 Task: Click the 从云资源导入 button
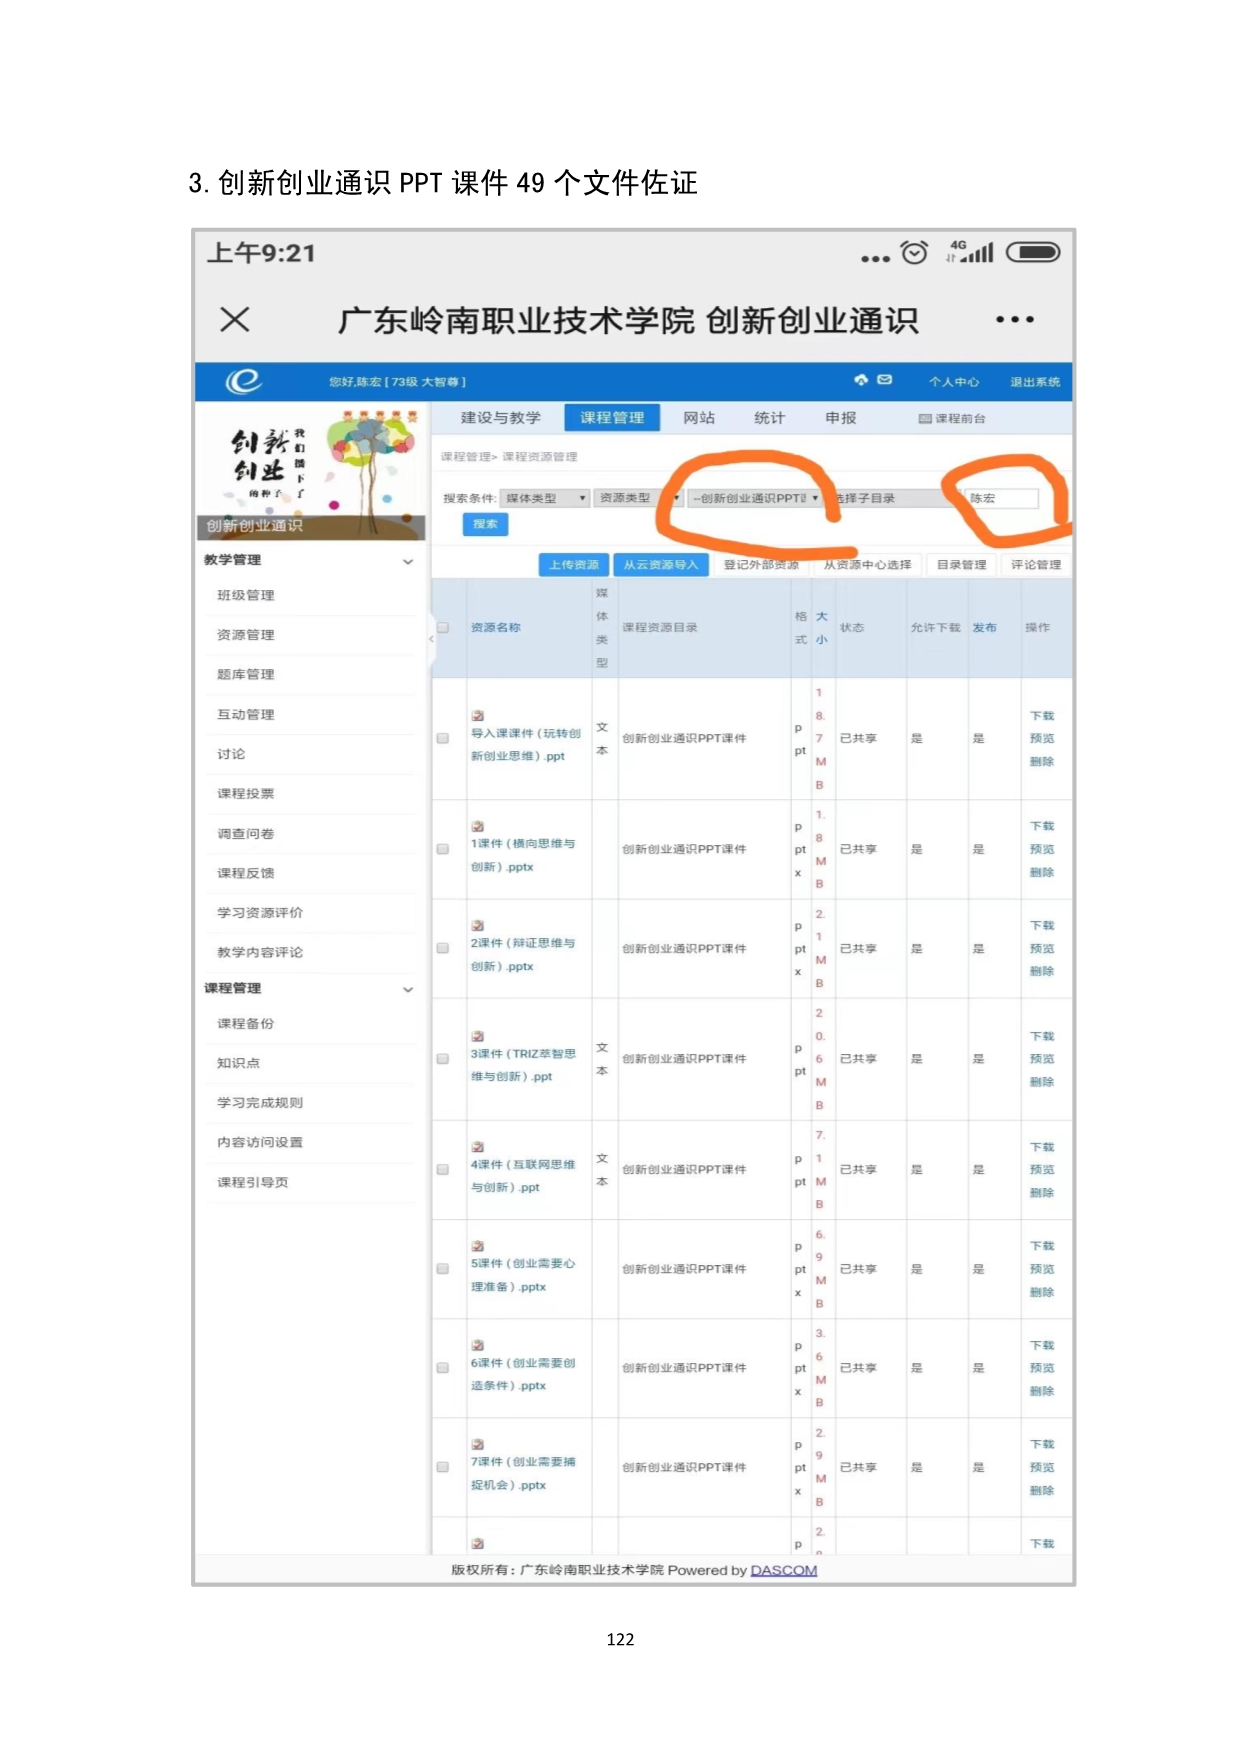[661, 565]
